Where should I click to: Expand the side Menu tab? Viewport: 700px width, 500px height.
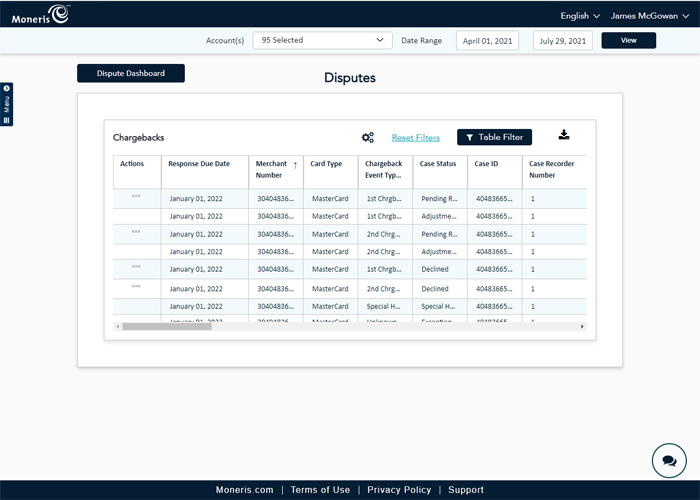(x=7, y=104)
